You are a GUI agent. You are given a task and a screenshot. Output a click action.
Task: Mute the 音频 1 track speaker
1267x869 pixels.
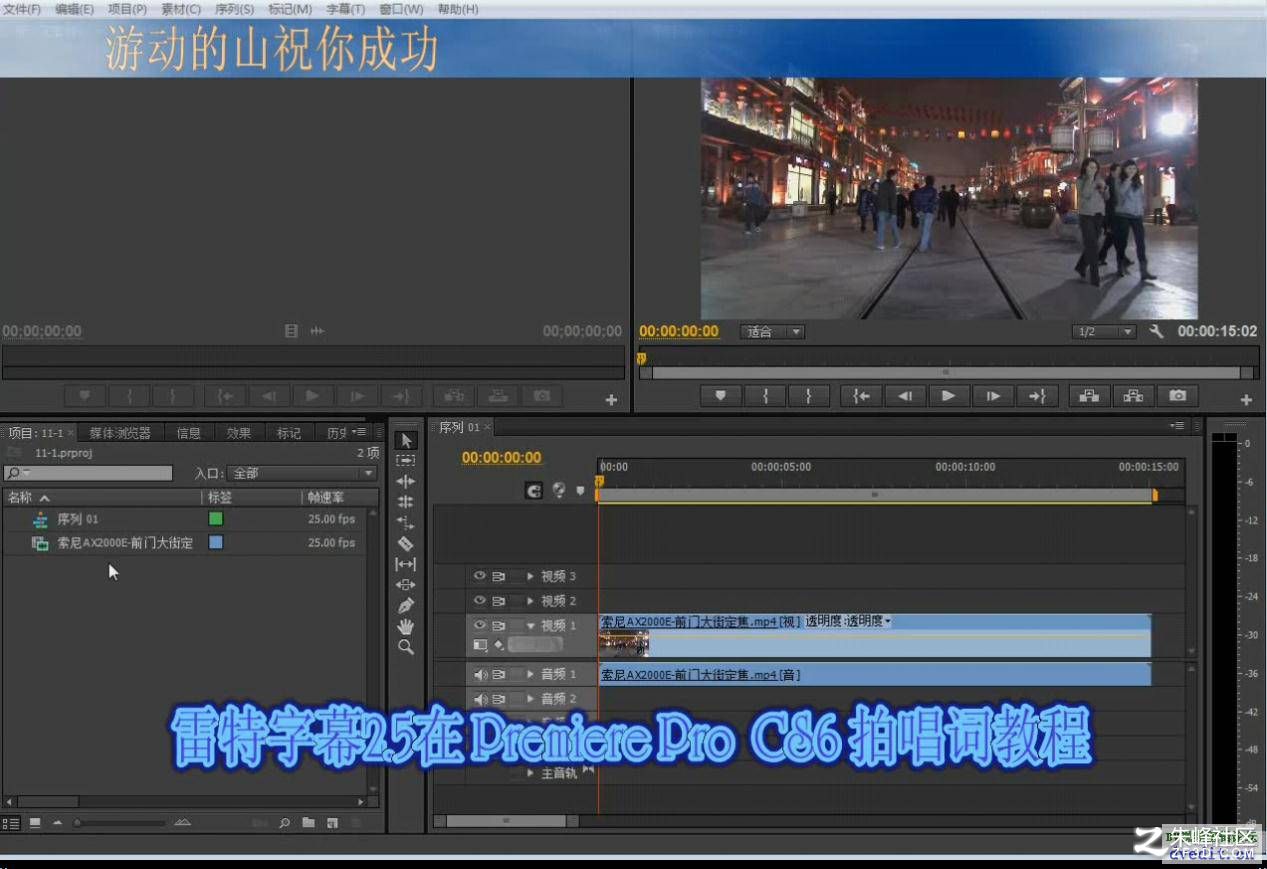point(480,674)
